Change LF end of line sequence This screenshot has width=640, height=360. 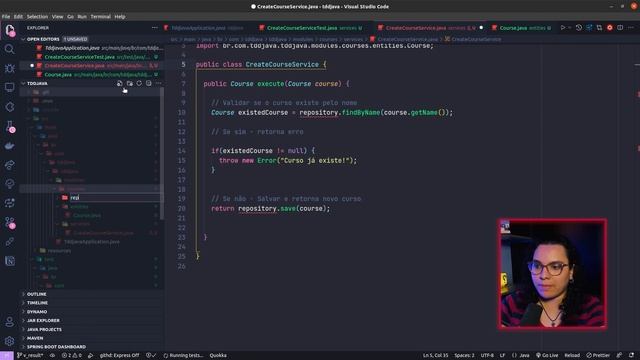(x=502, y=355)
